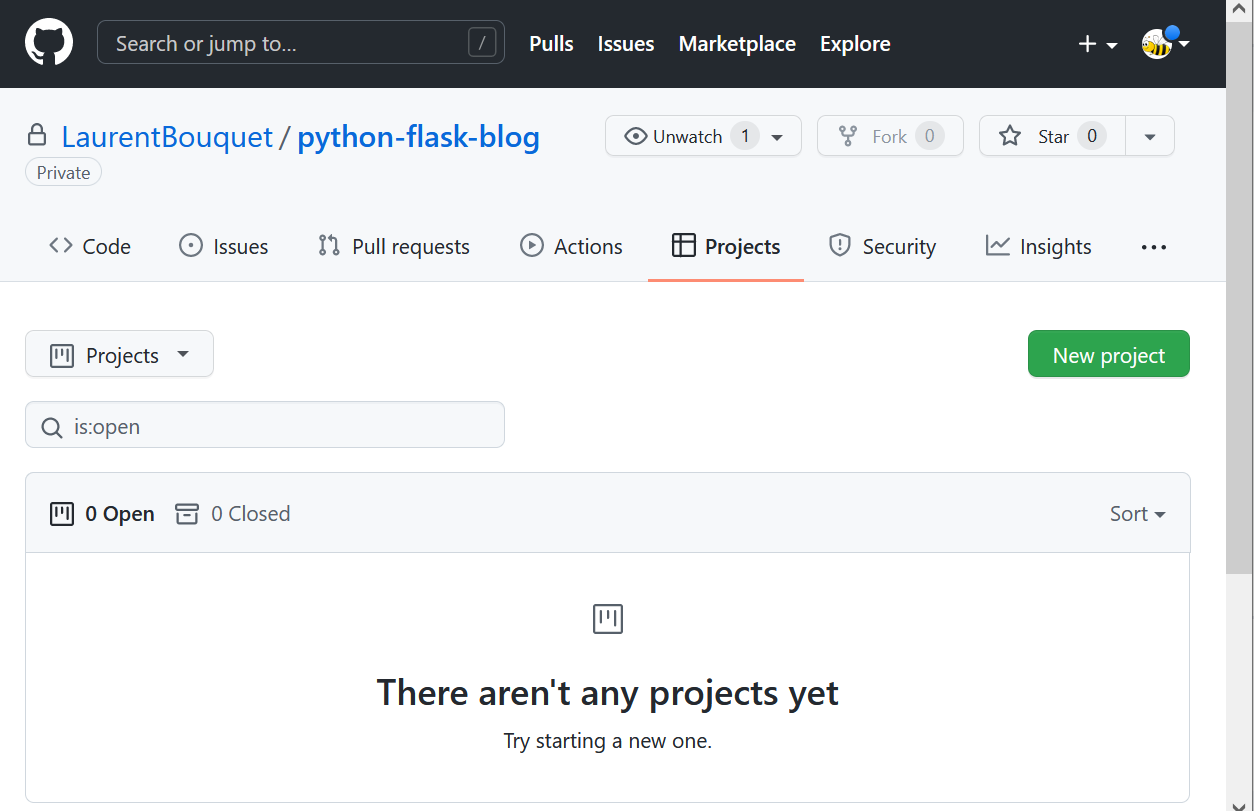
Task: Click the empty-state project board icon
Action: tap(607, 619)
